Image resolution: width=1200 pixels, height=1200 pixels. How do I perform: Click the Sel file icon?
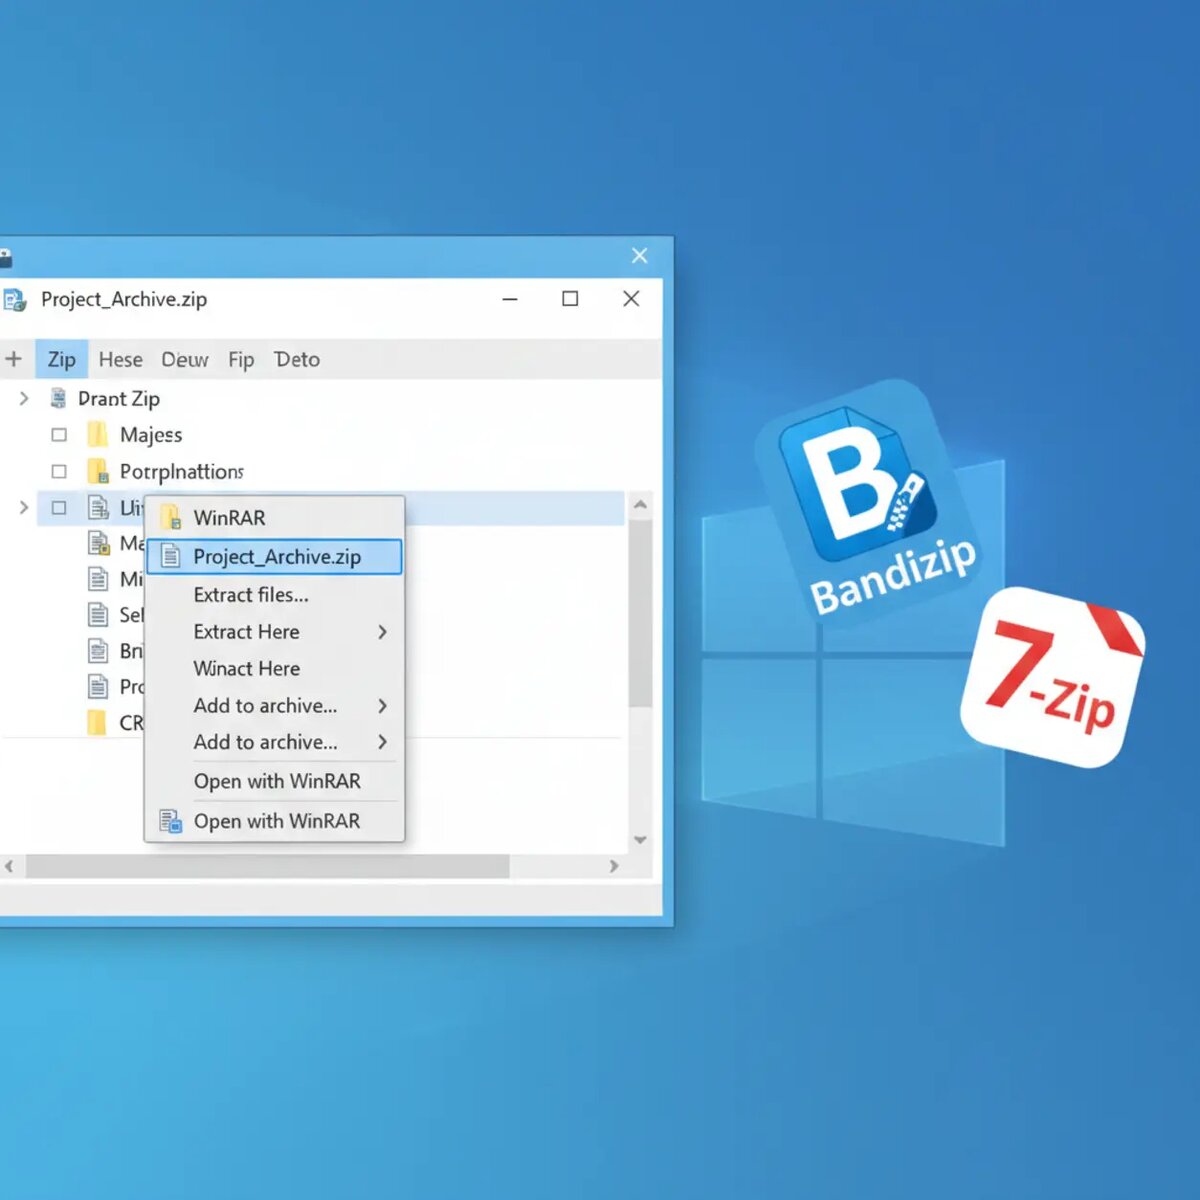click(x=98, y=614)
